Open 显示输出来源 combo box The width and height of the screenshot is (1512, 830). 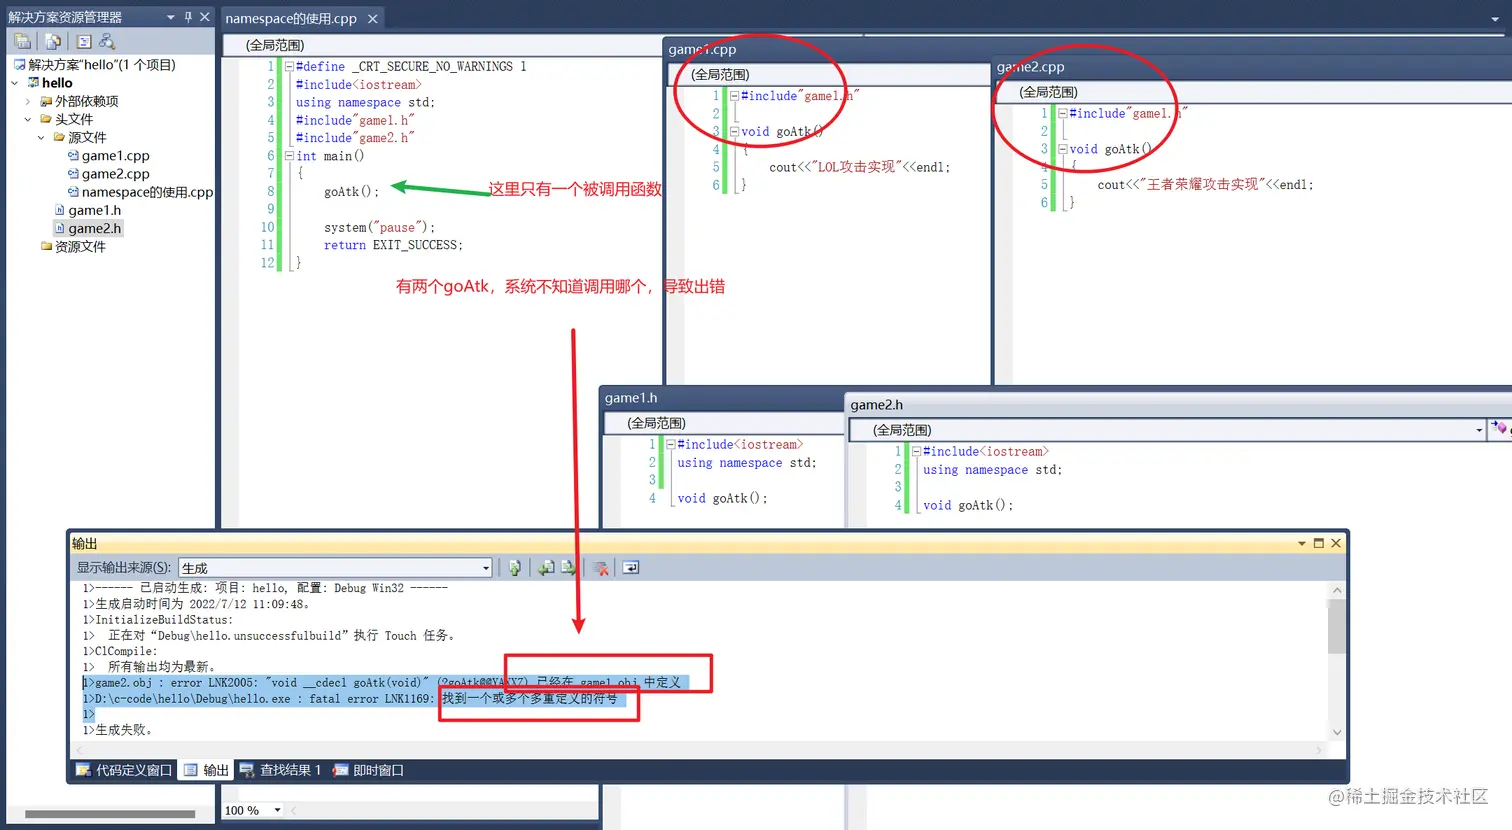335,568
